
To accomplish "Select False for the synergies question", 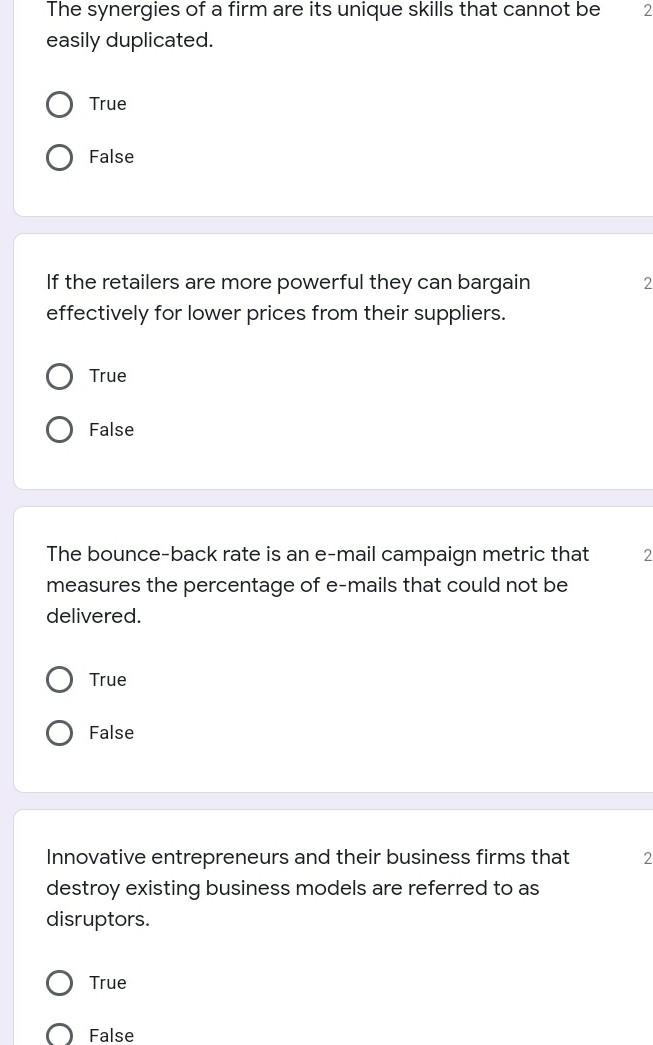I will point(59,157).
